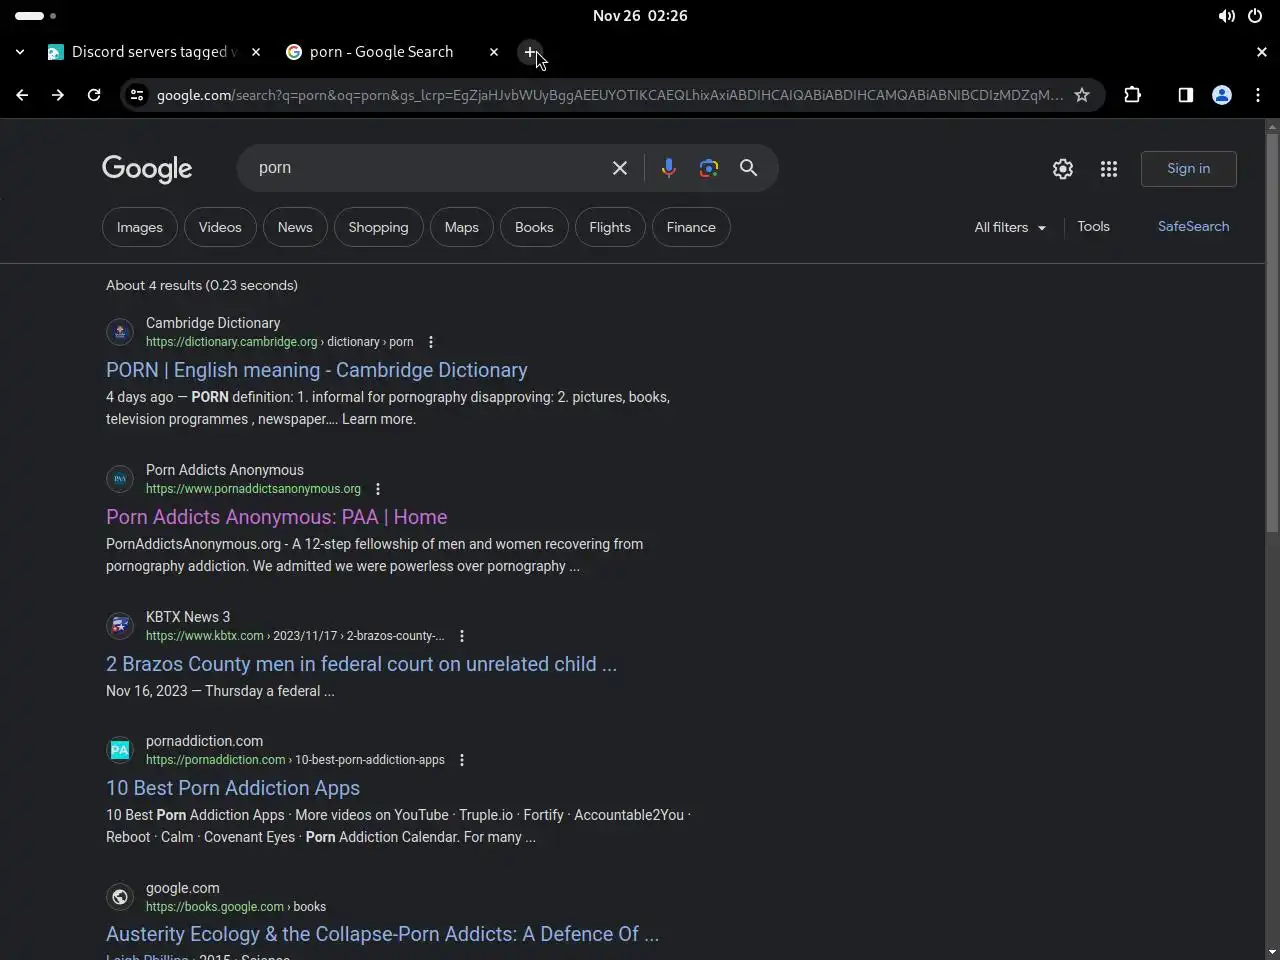Viewport: 1280px width, 960px height.
Task: Filter results by Shopping
Action: (x=378, y=227)
